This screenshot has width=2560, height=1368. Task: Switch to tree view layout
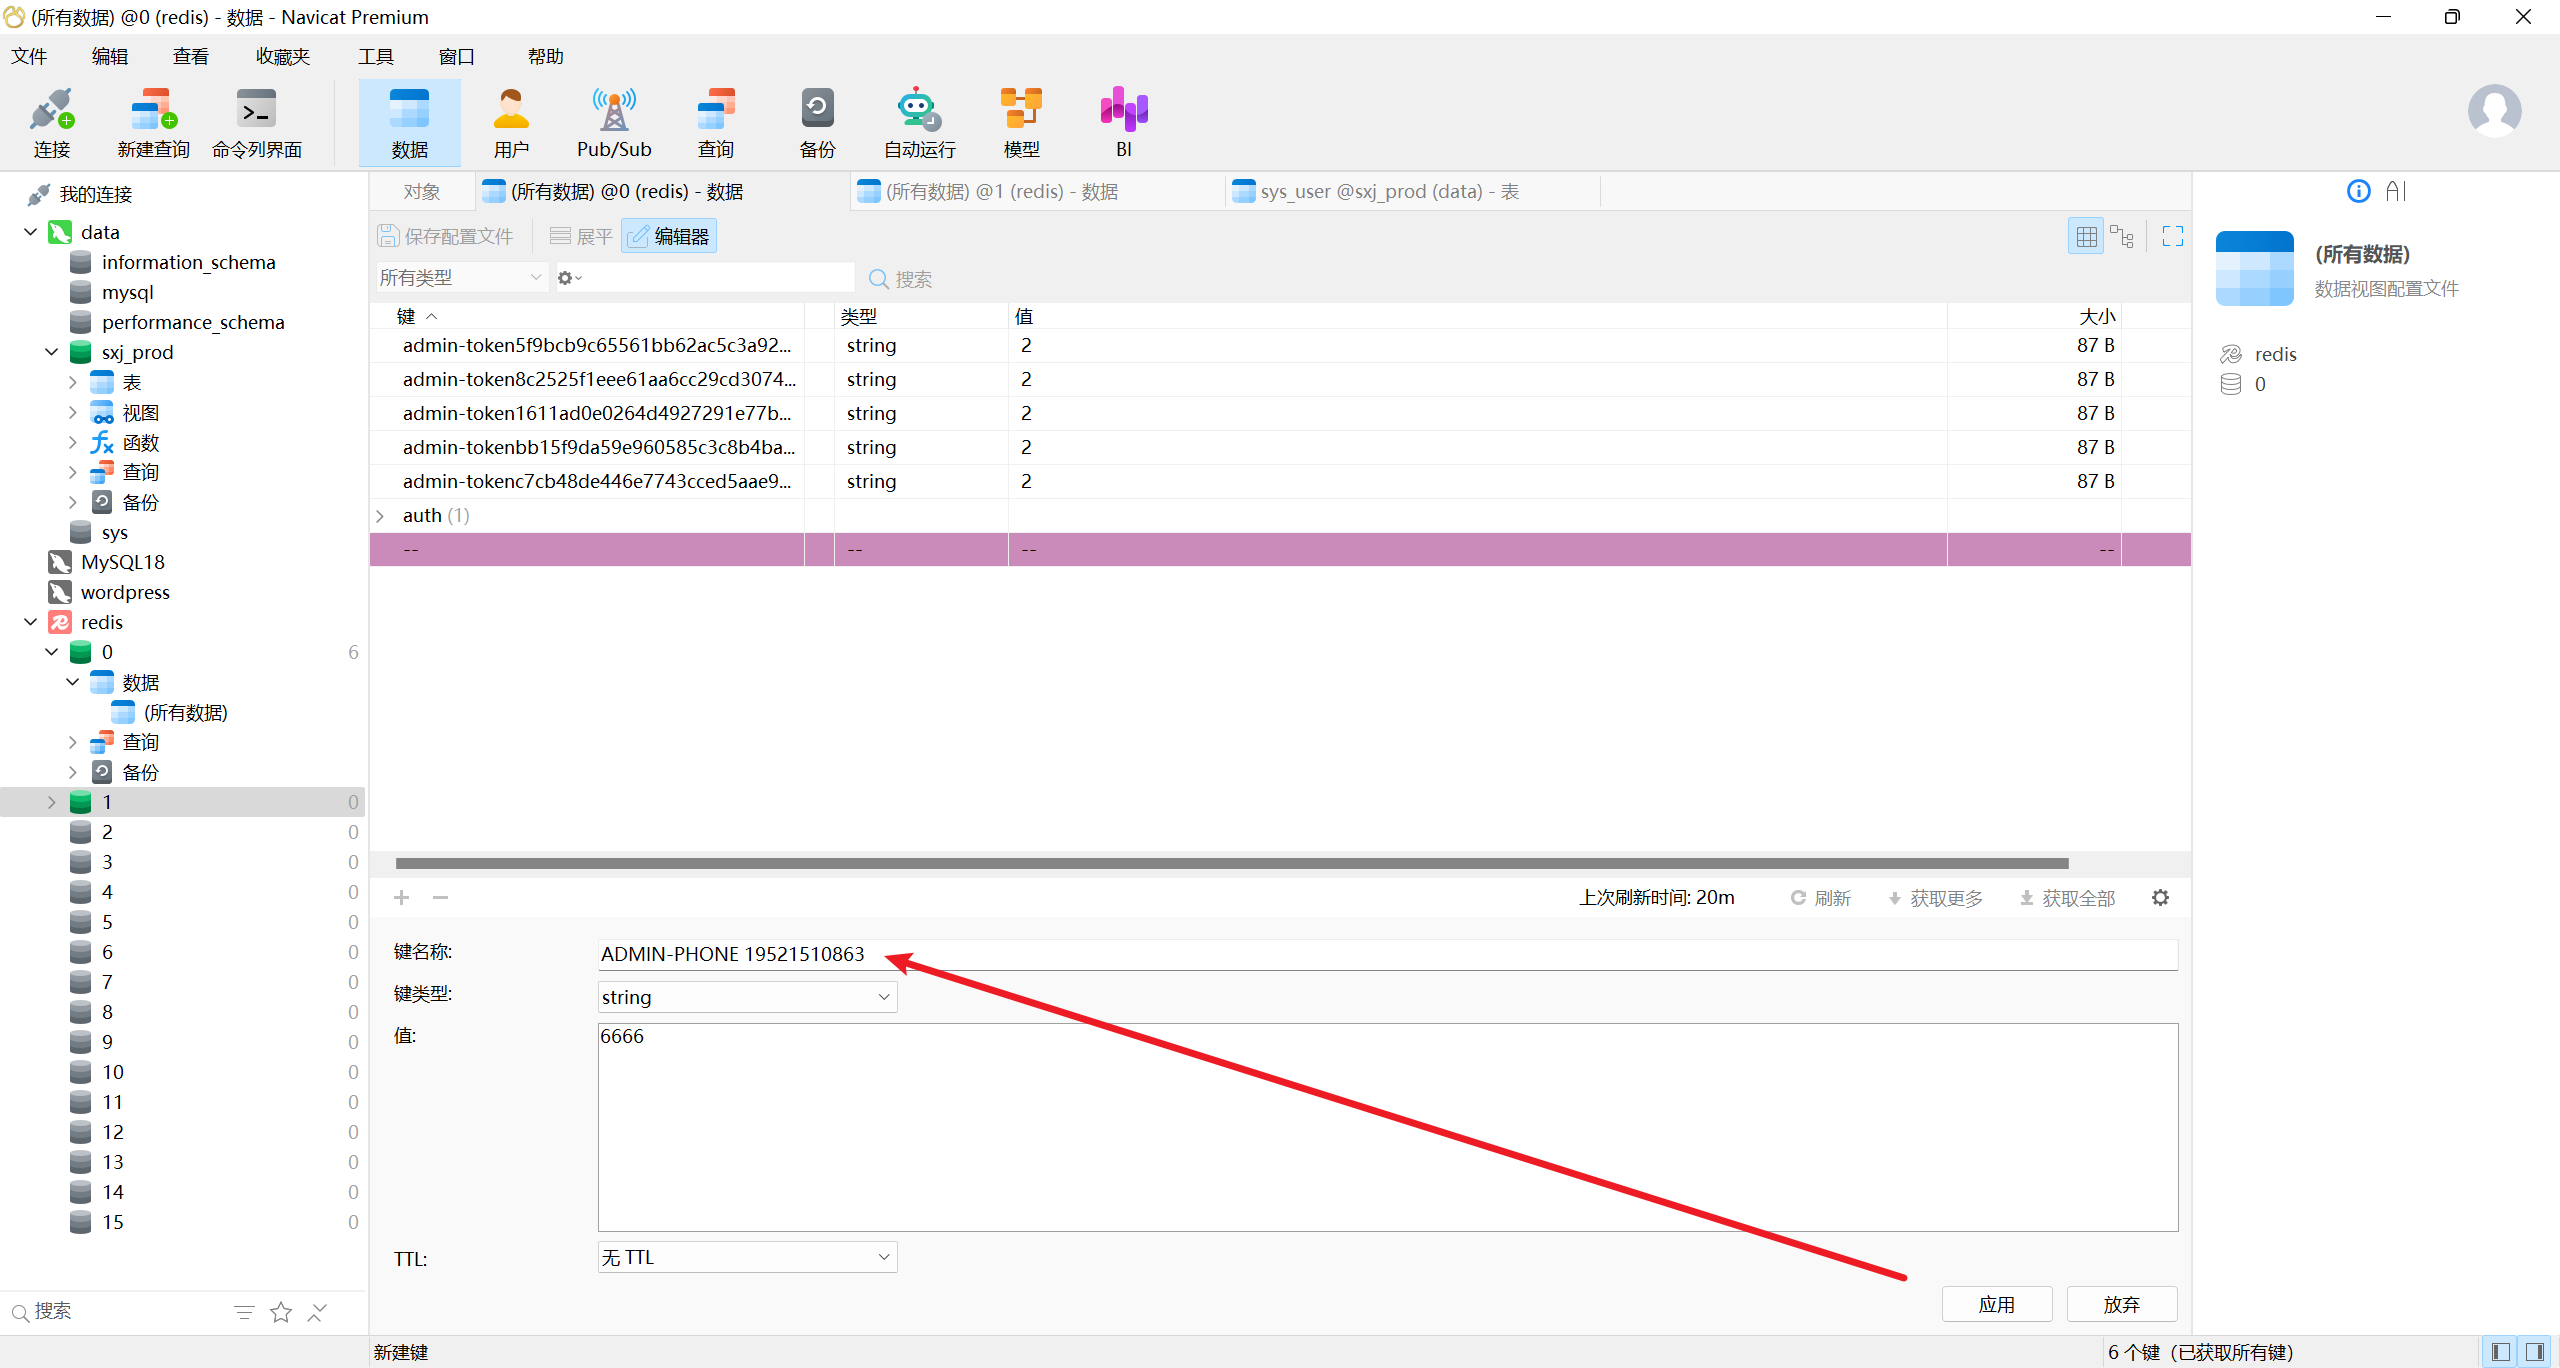[x=2122, y=236]
